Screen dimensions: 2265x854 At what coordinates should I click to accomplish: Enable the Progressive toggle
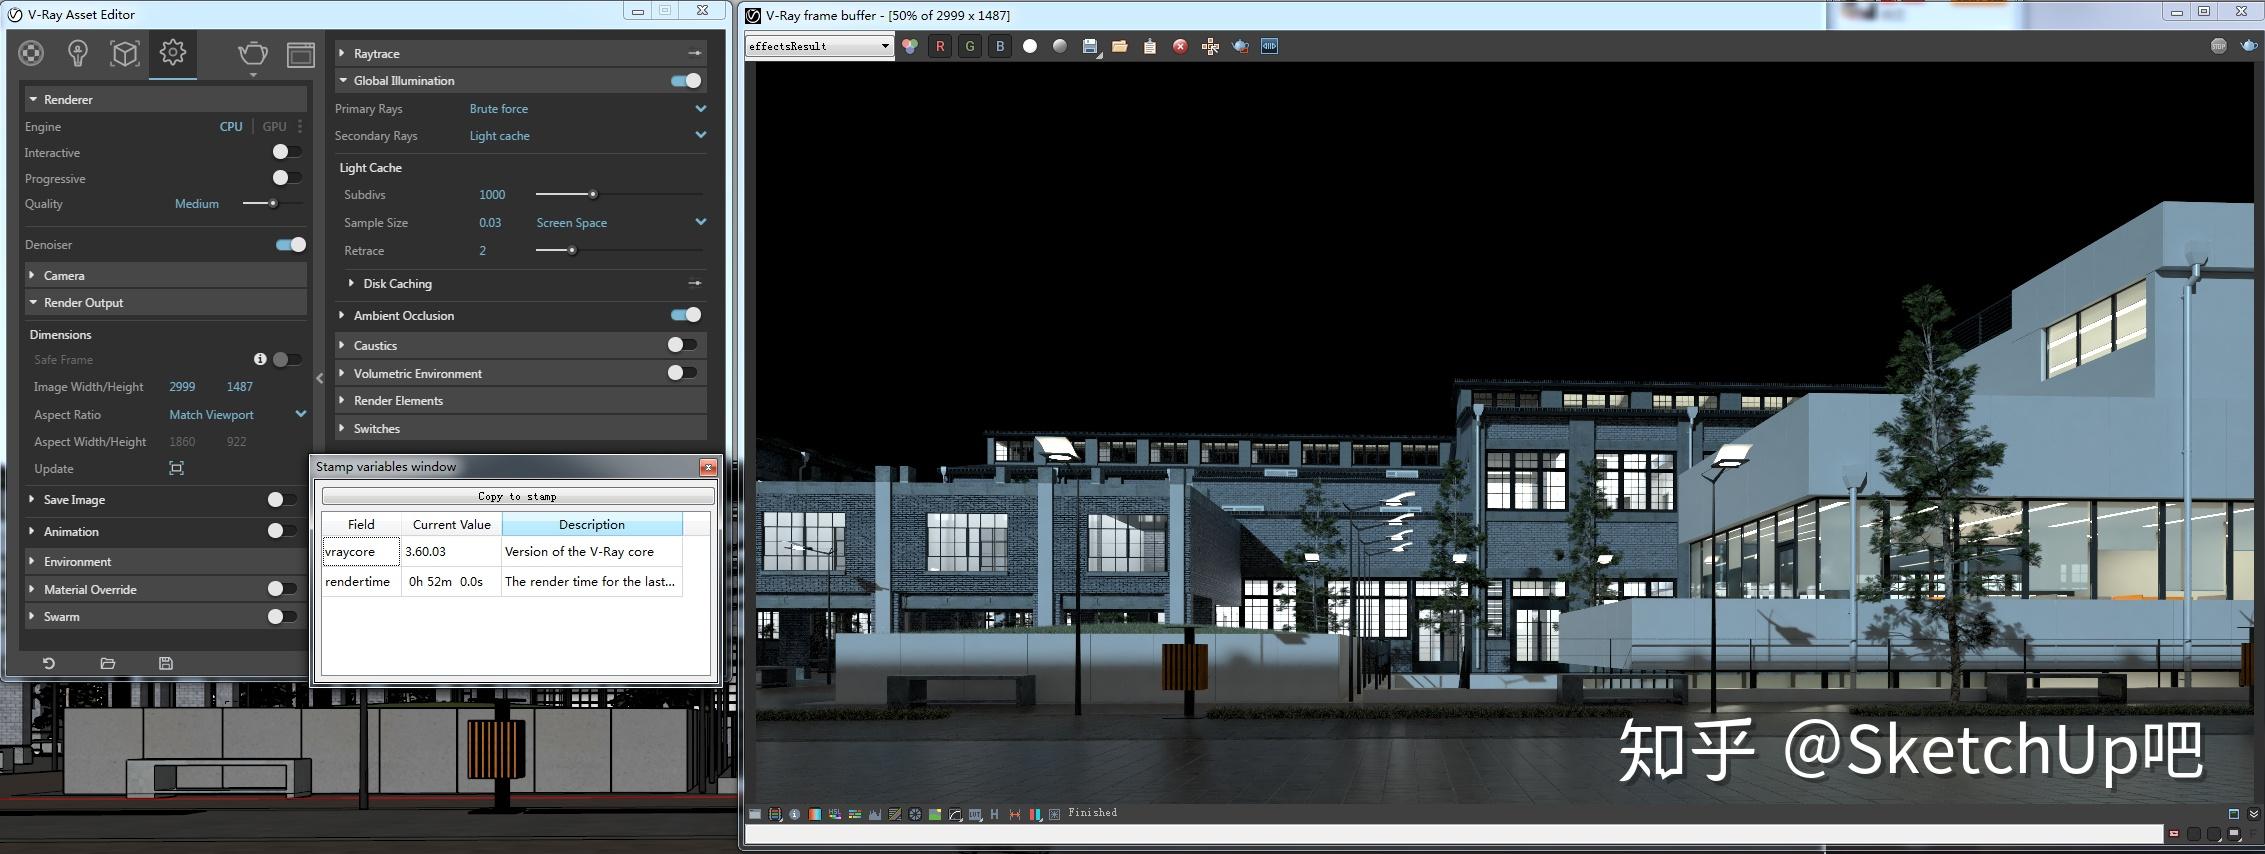287,178
